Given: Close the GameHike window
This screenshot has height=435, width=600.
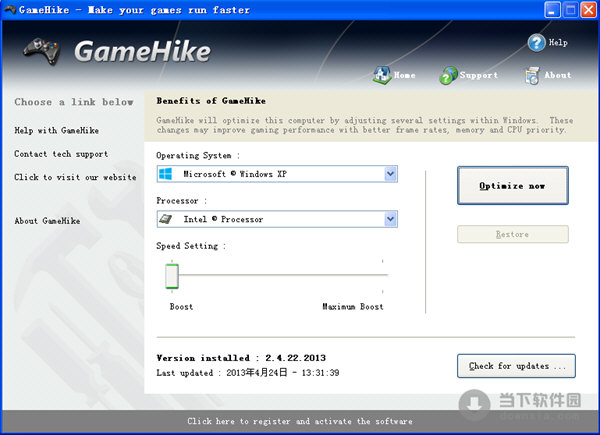Looking at the screenshot, I should (x=589, y=10).
